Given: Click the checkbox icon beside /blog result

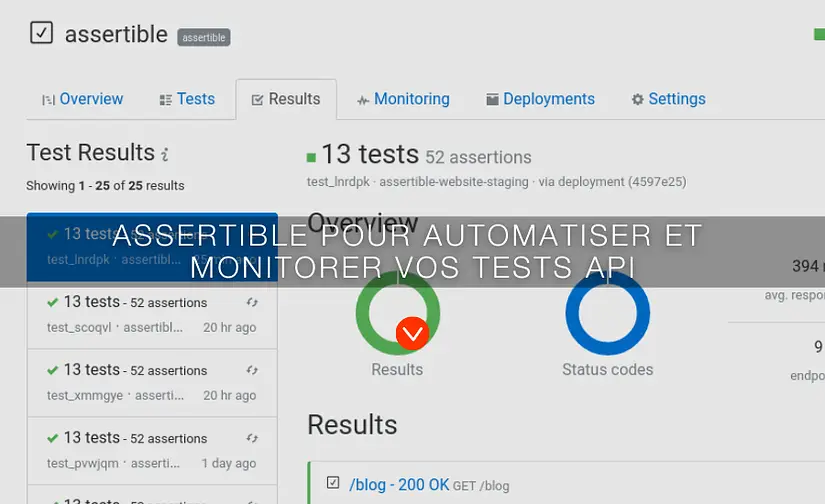Looking at the screenshot, I should (333, 482).
